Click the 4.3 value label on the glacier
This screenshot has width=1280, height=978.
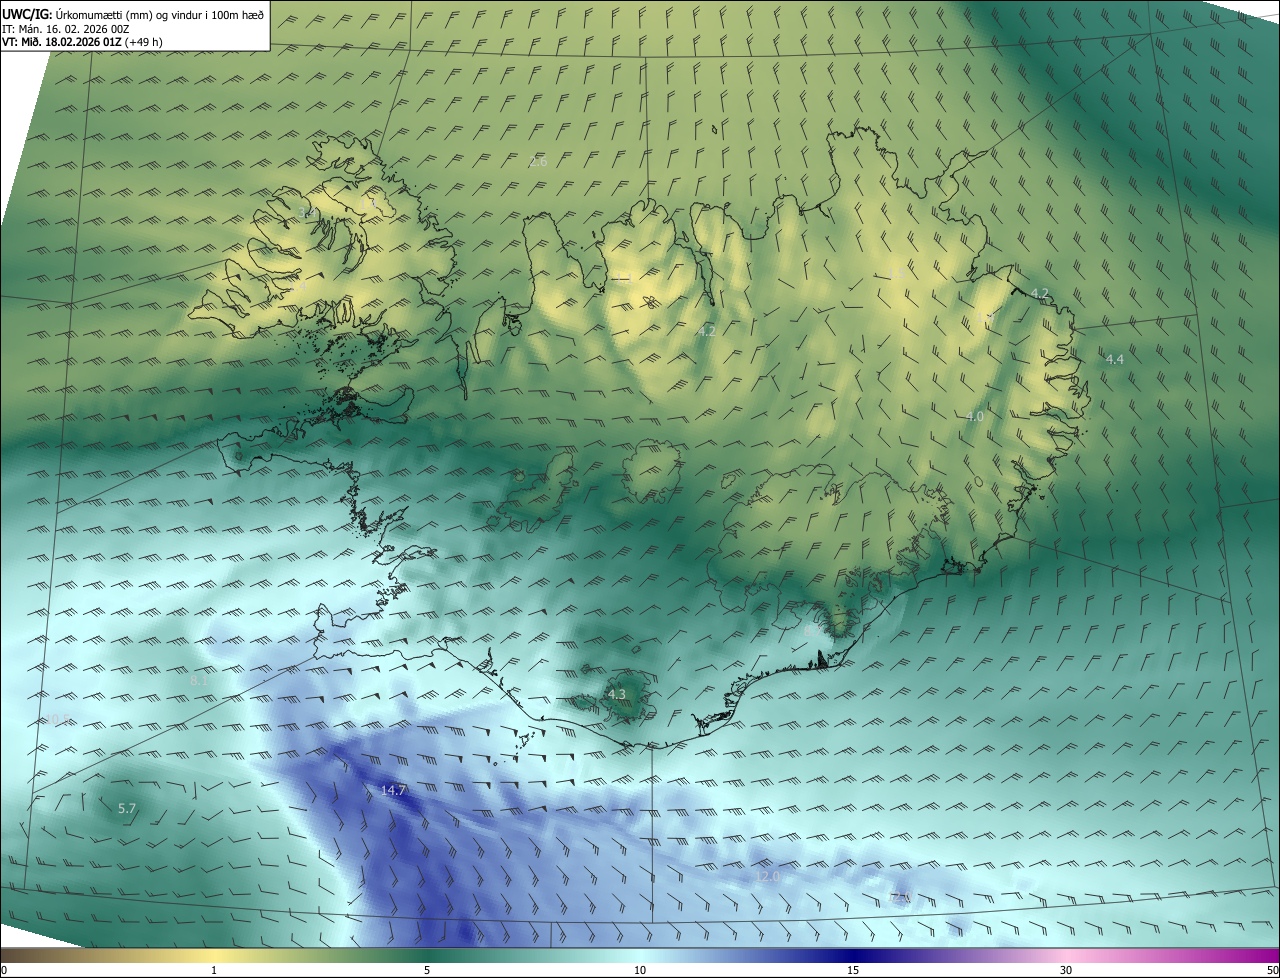617,694
